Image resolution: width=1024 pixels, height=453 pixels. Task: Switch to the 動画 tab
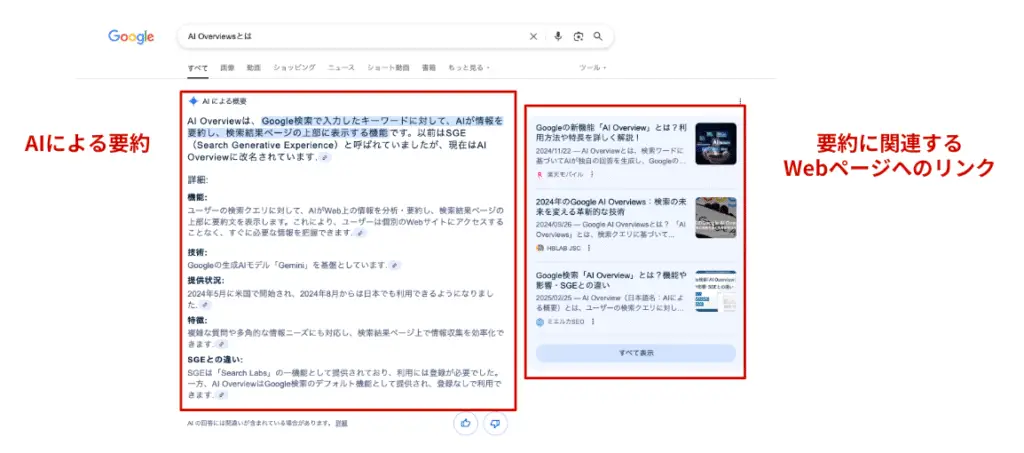254,67
